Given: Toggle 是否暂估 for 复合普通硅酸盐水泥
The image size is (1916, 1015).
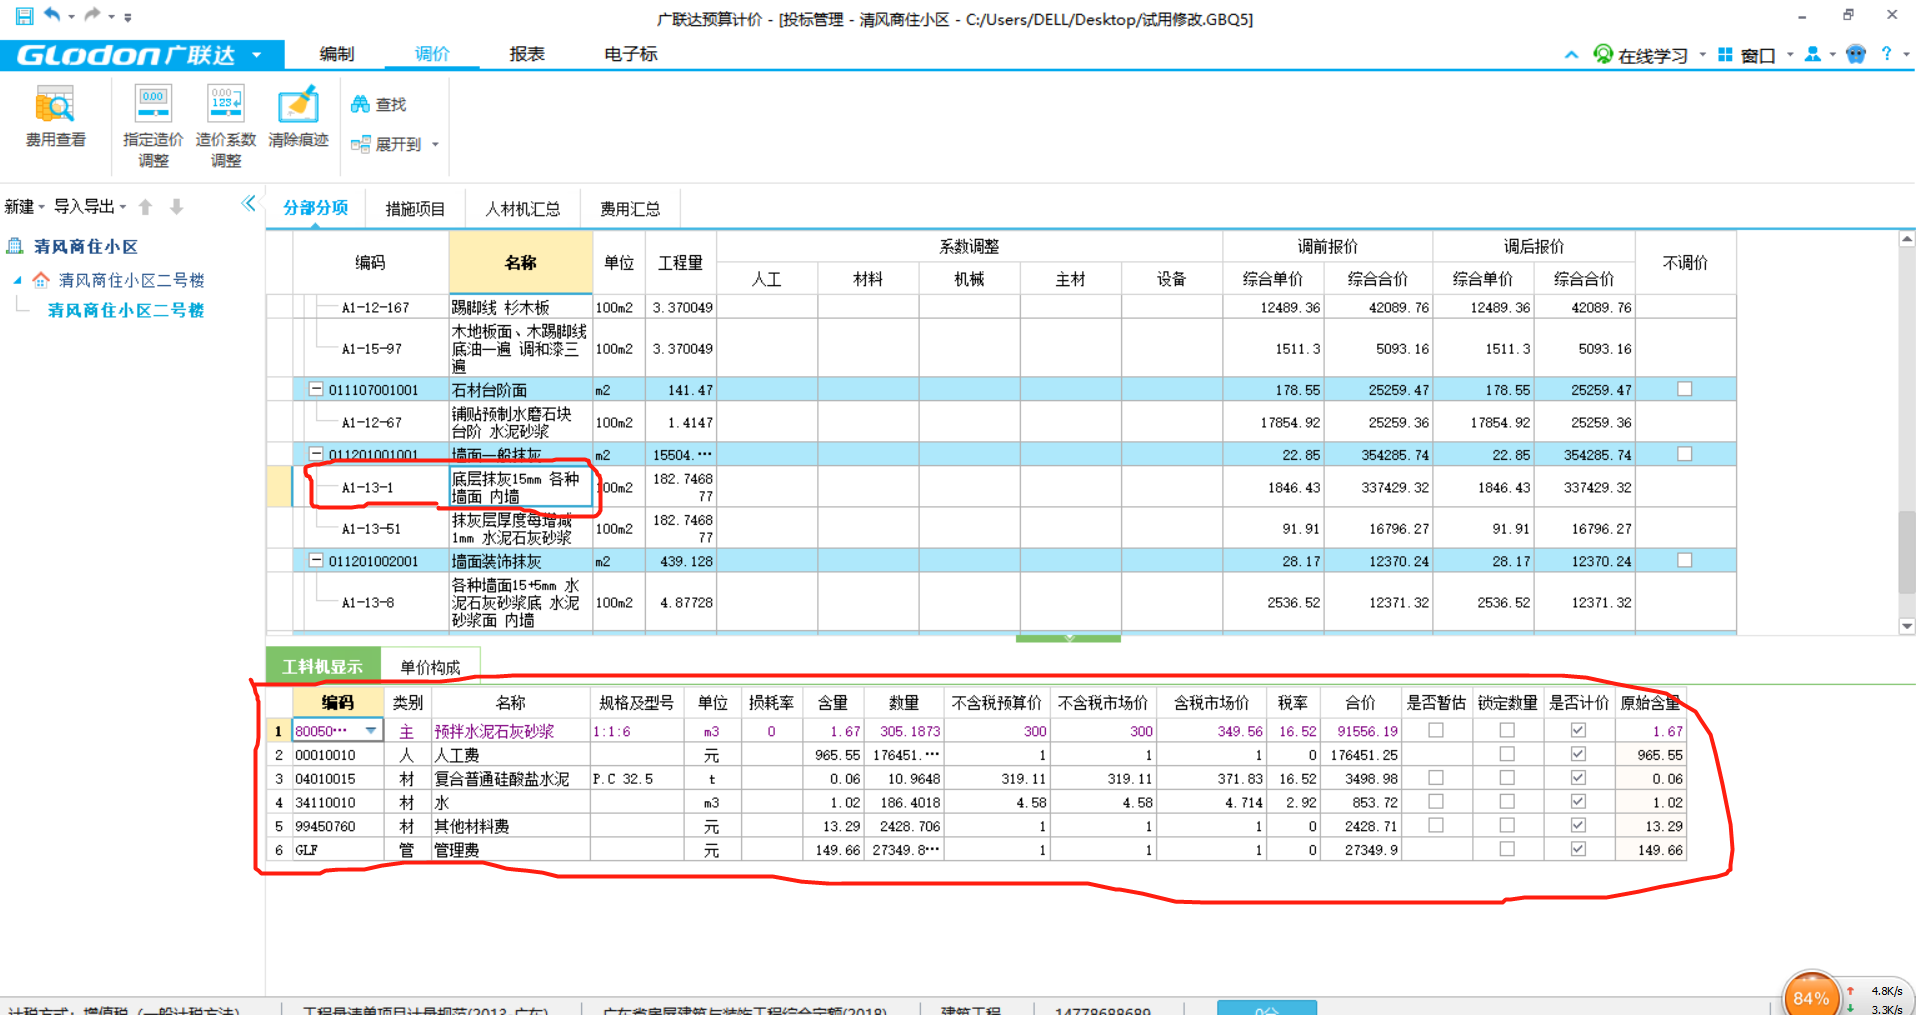Looking at the screenshot, I should [1436, 778].
